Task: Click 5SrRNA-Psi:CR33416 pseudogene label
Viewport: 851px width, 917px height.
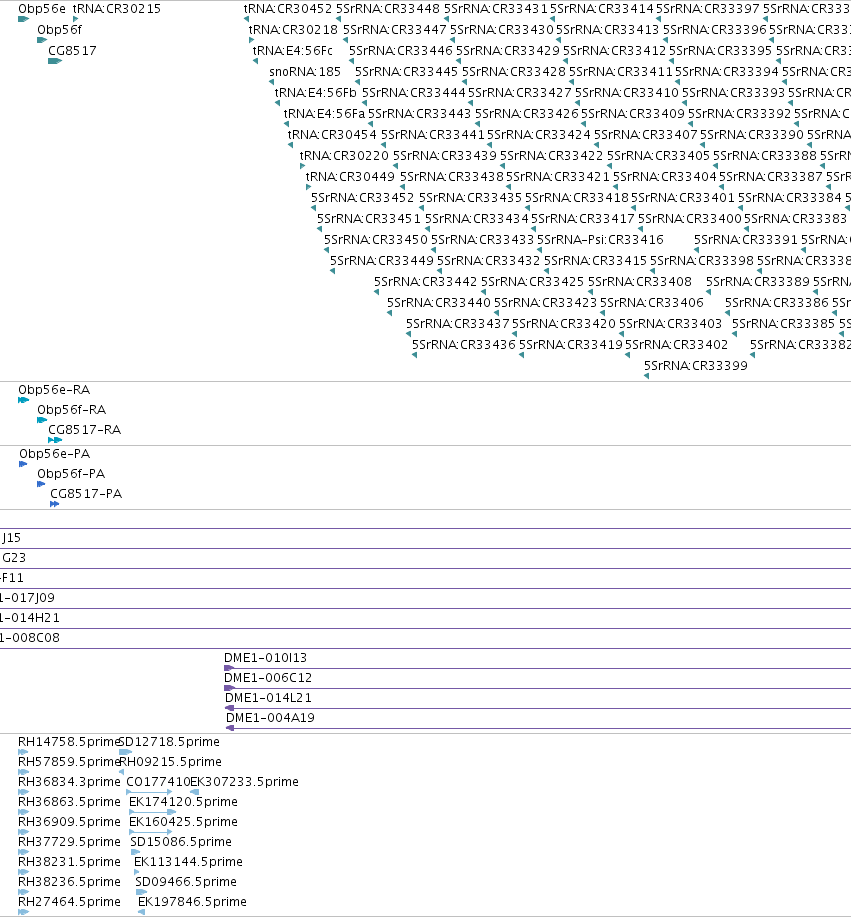Action: 600,240
